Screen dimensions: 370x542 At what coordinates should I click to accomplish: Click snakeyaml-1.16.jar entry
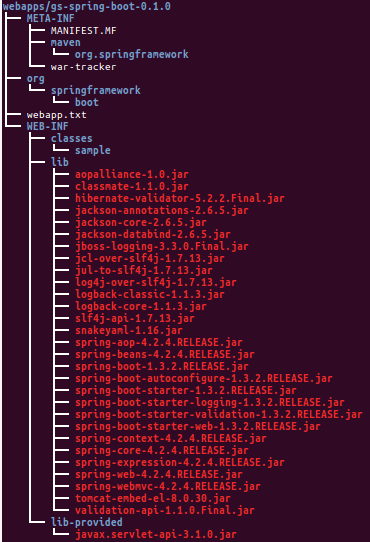coord(129,330)
